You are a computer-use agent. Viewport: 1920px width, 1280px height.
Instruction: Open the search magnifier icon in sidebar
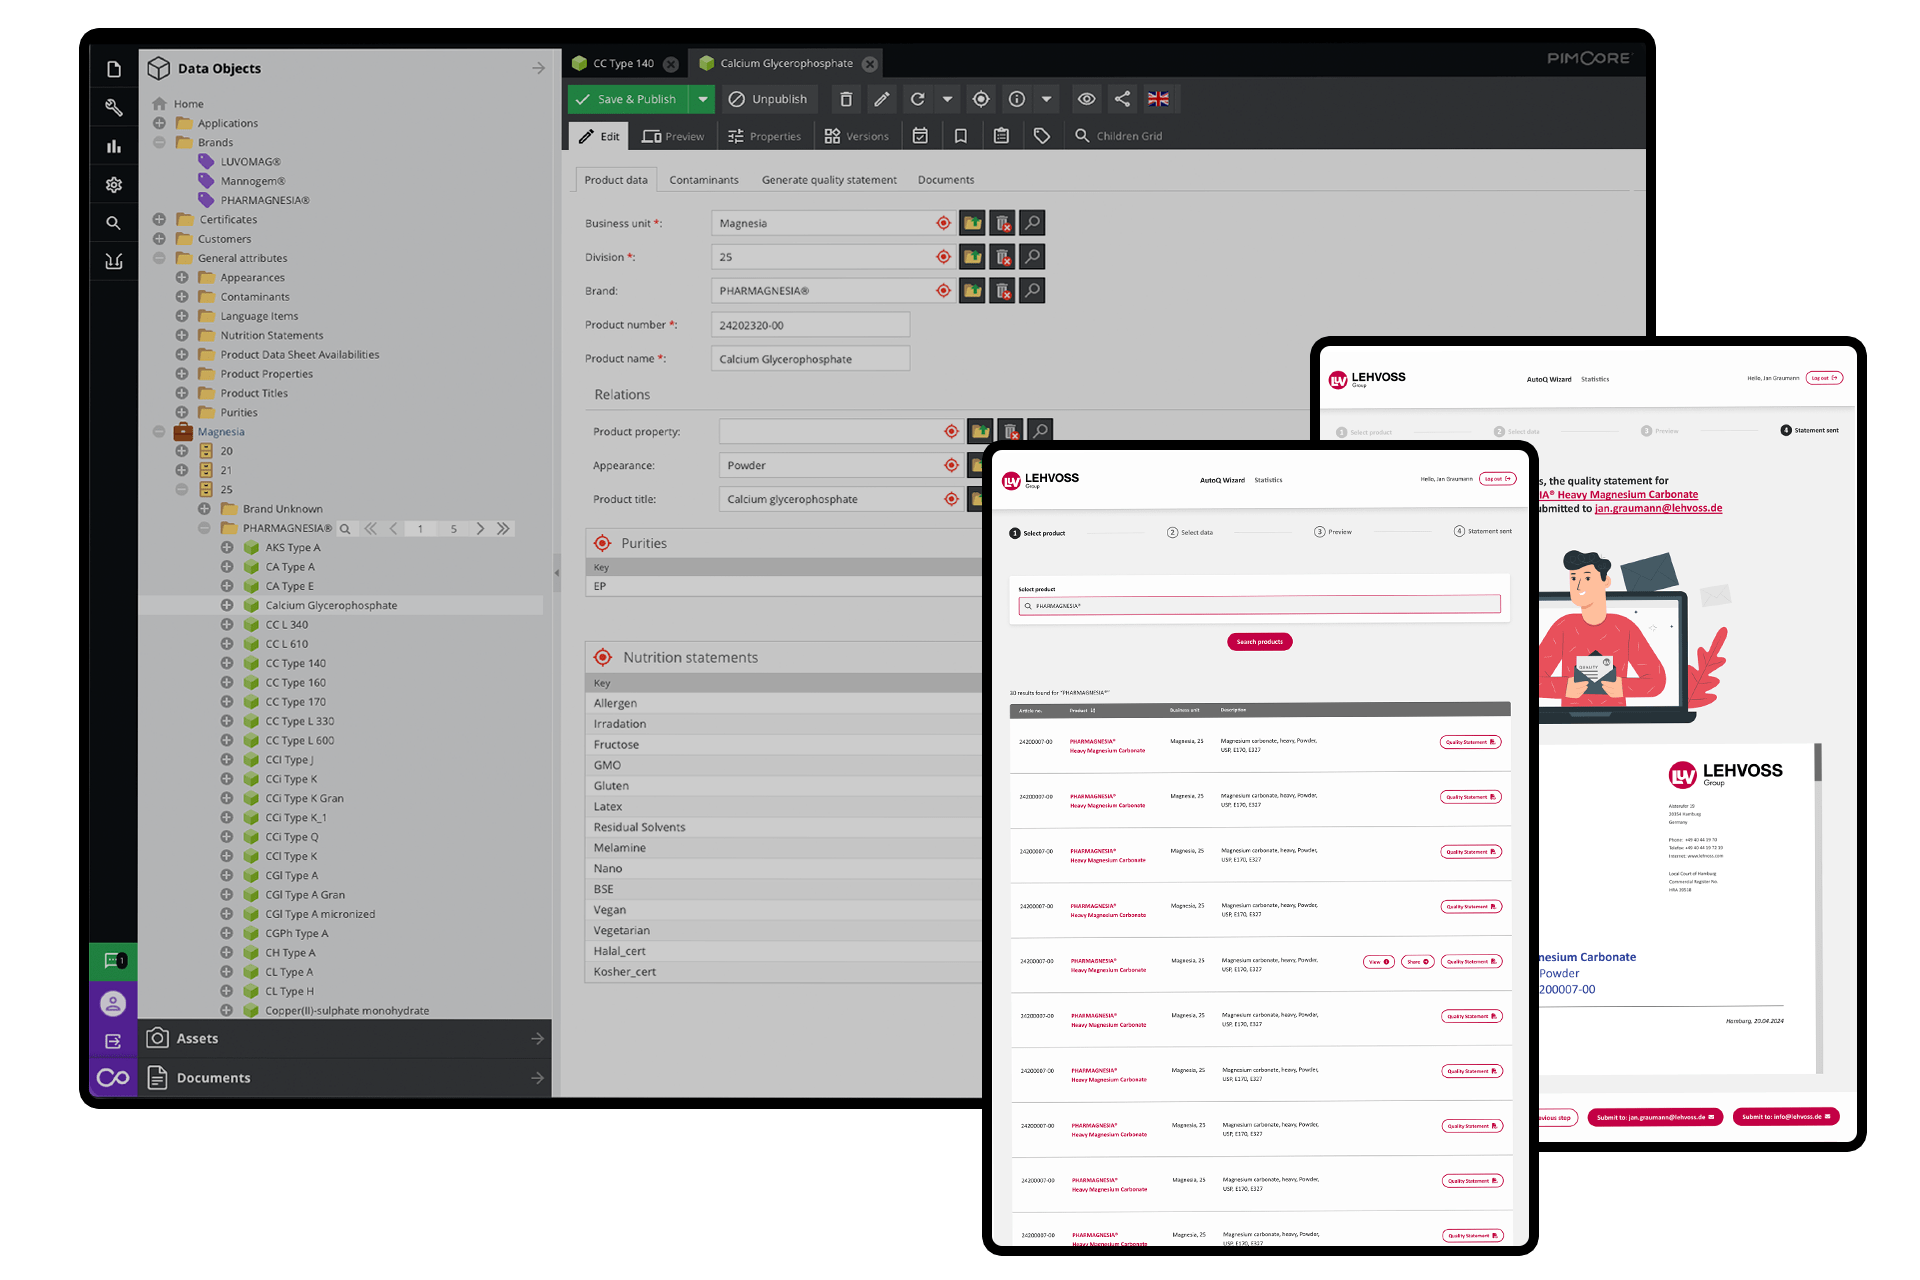[114, 223]
